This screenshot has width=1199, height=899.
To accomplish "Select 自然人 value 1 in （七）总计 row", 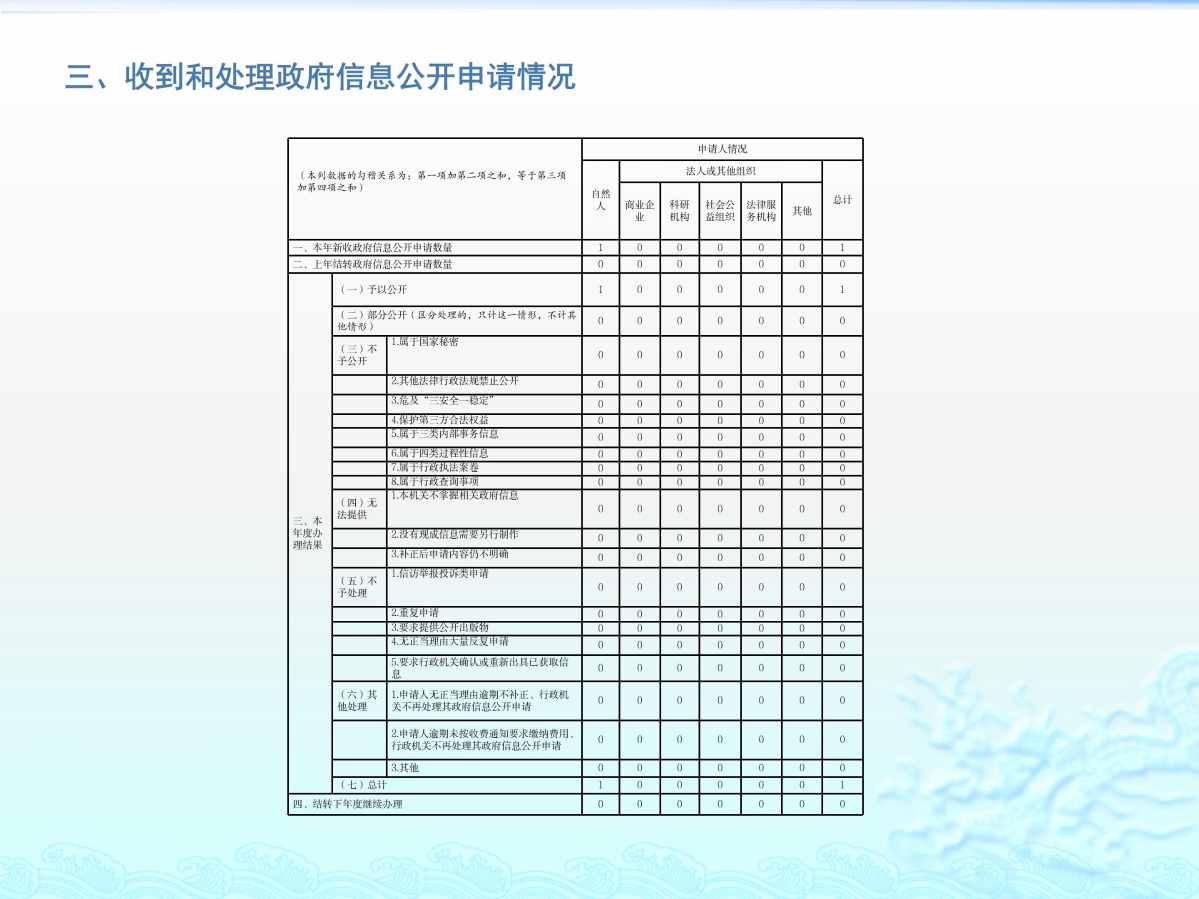I will click(600, 785).
